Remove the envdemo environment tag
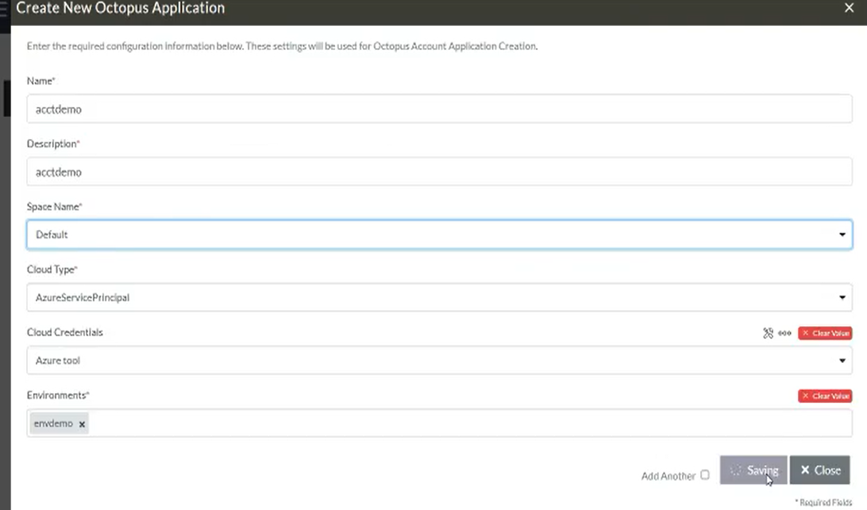 click(82, 424)
